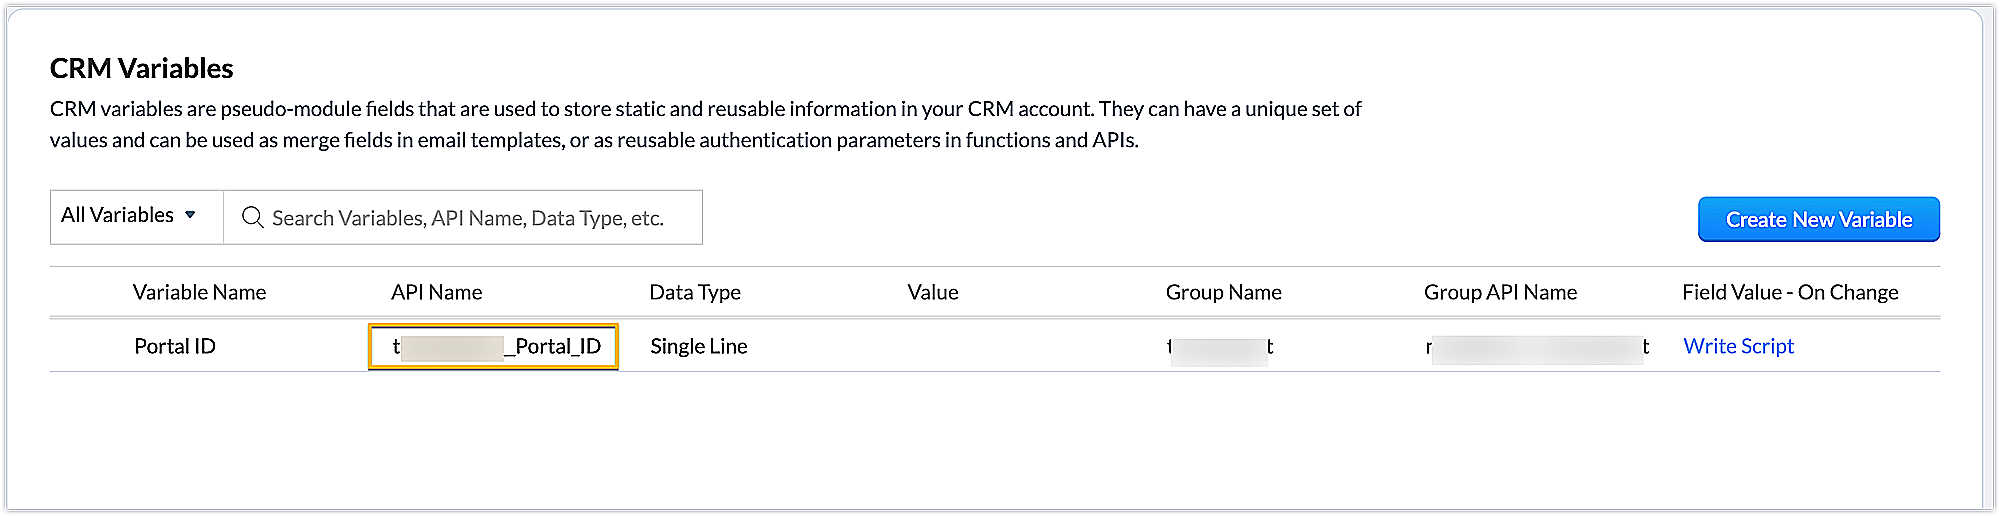This screenshot has width=2000, height=516.
Task: Click the API Name column header
Action: [436, 292]
